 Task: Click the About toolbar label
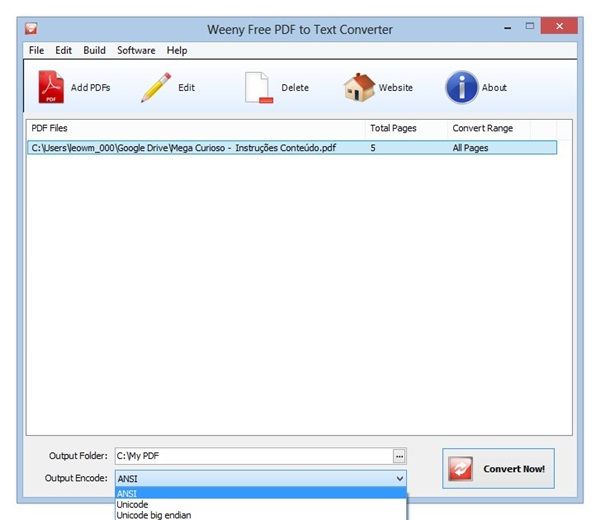pyautogui.click(x=494, y=88)
